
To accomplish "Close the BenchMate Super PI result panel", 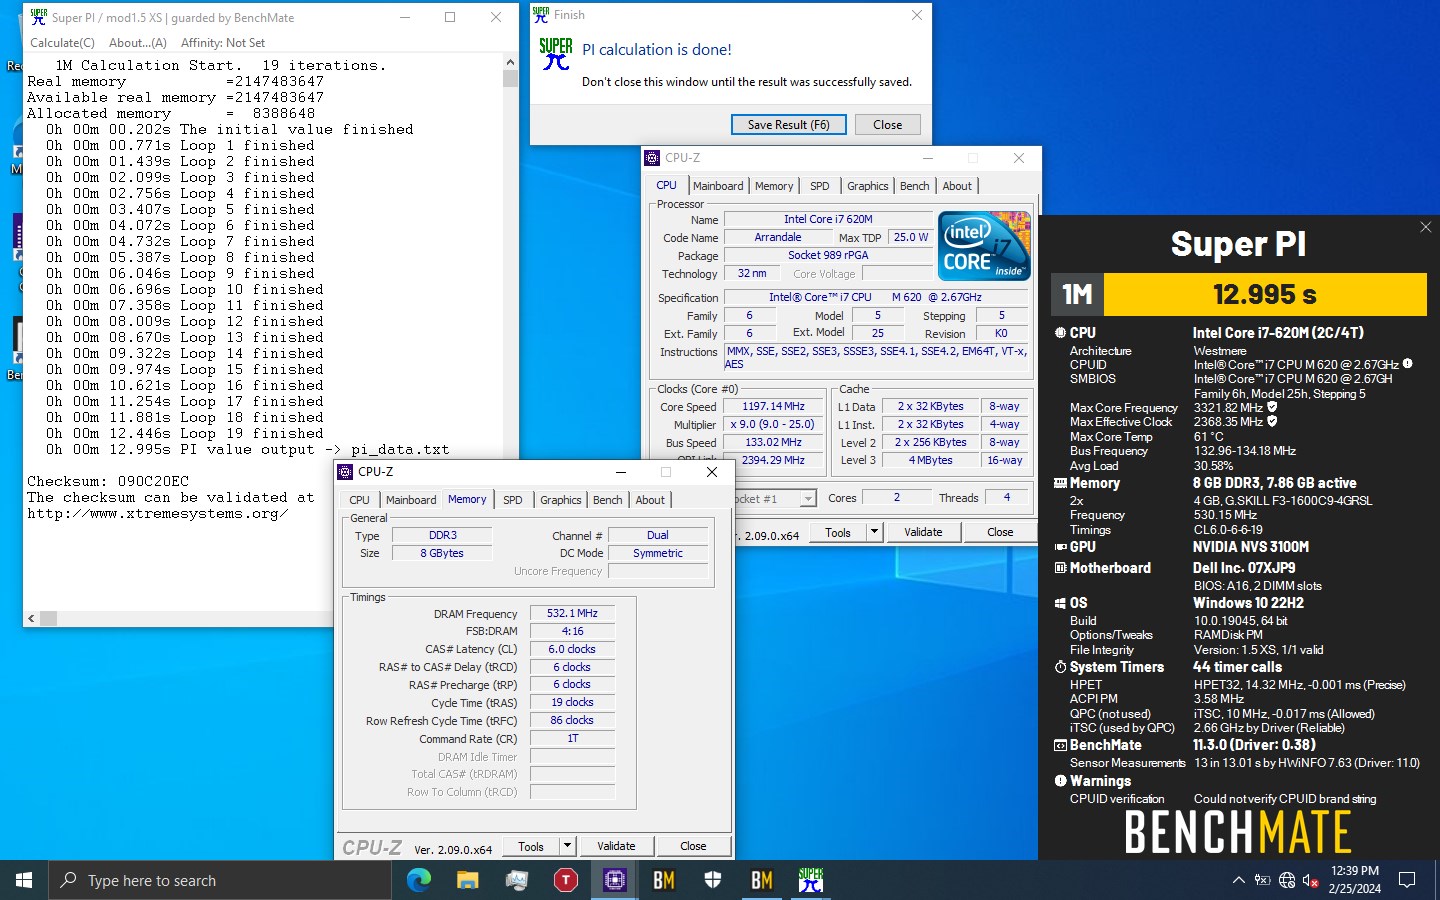I will click(1425, 227).
